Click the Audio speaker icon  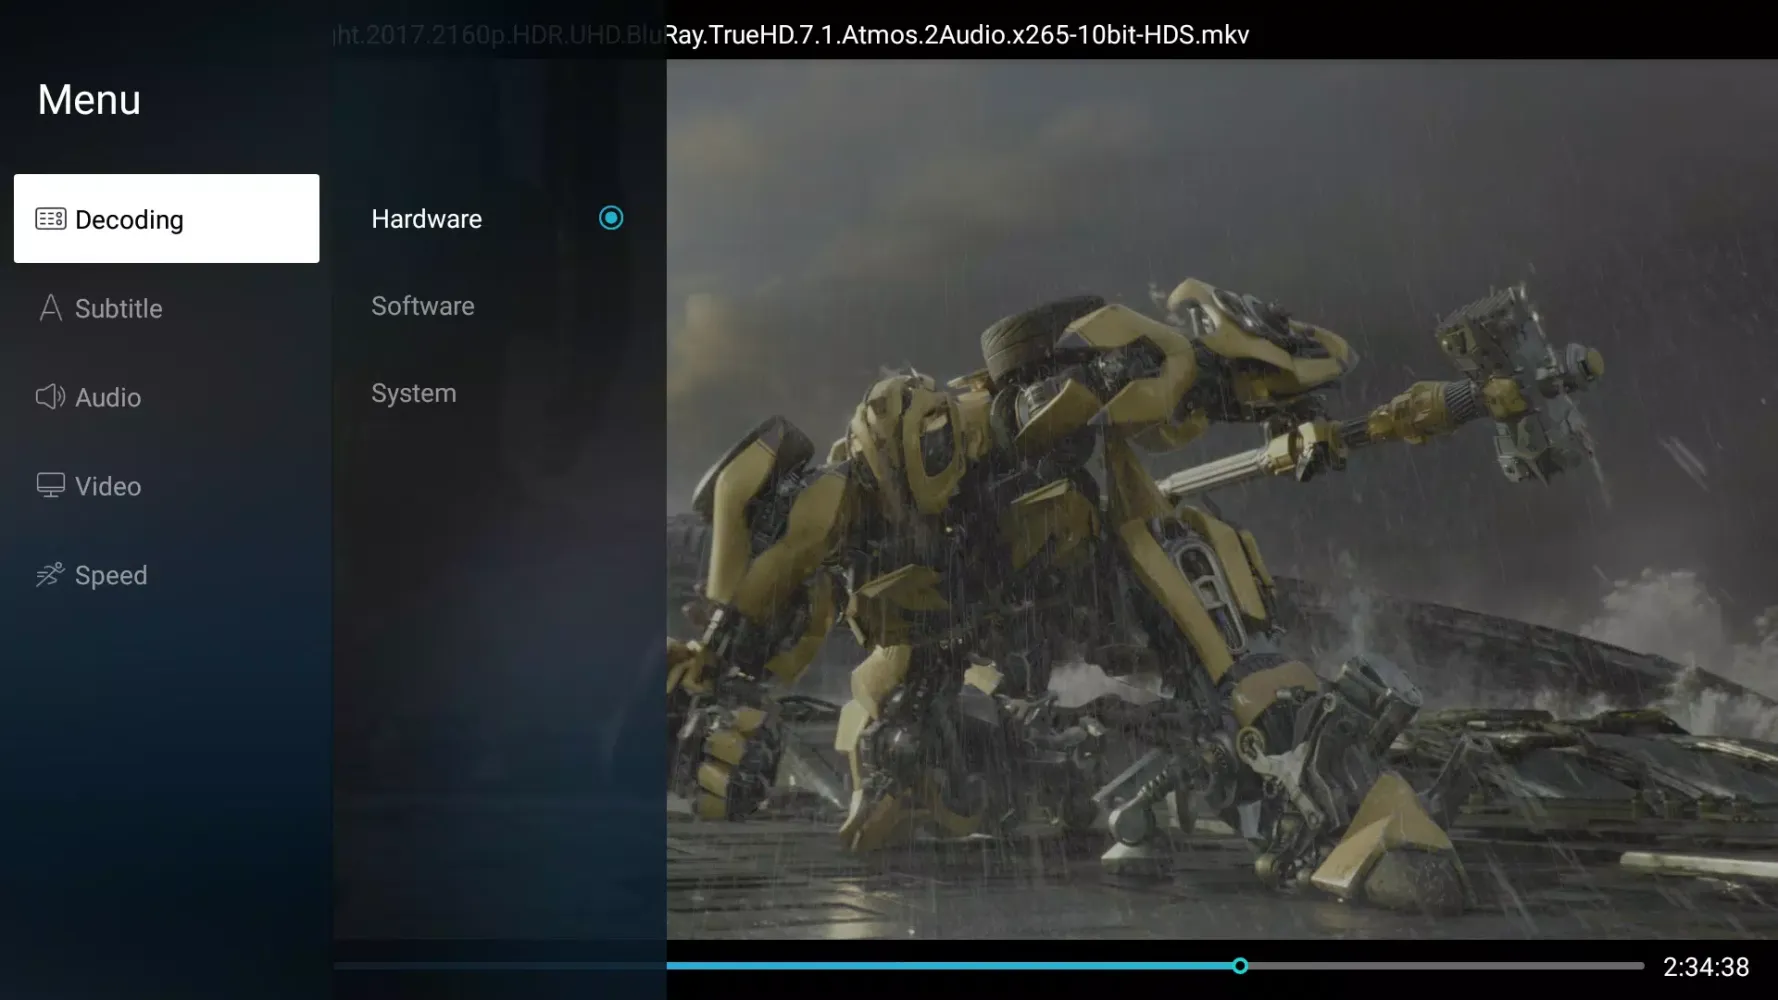[x=51, y=397]
